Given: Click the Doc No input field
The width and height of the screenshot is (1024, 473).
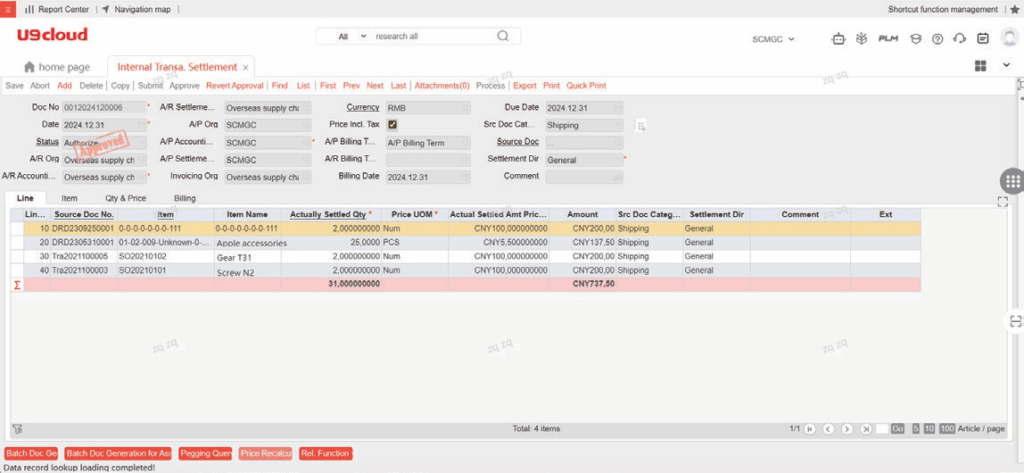Looking at the screenshot, I should (102, 107).
